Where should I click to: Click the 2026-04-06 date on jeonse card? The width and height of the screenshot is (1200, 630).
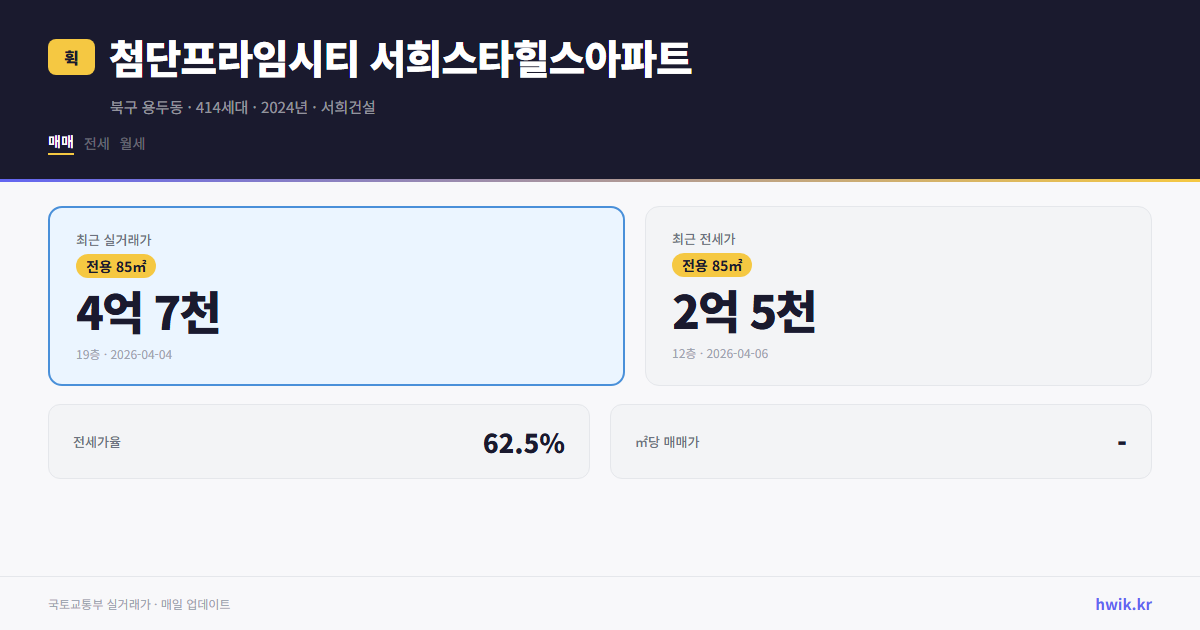(x=739, y=354)
